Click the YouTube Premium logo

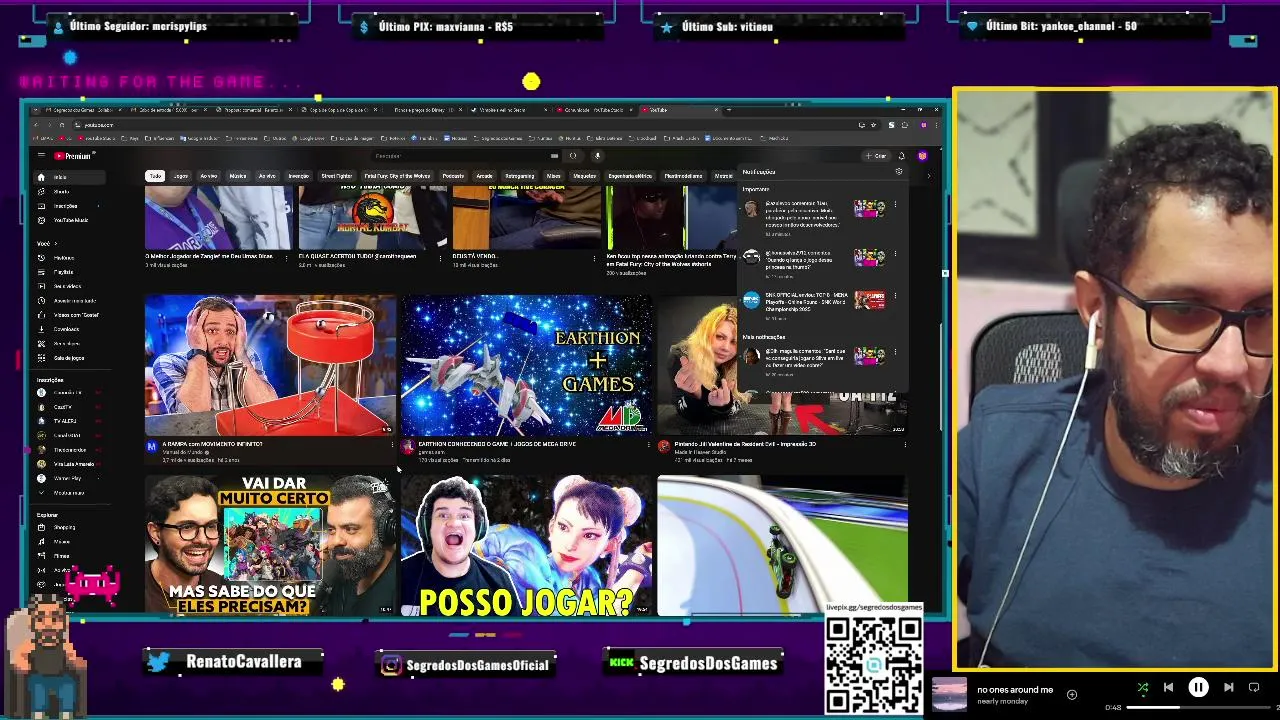point(72,156)
